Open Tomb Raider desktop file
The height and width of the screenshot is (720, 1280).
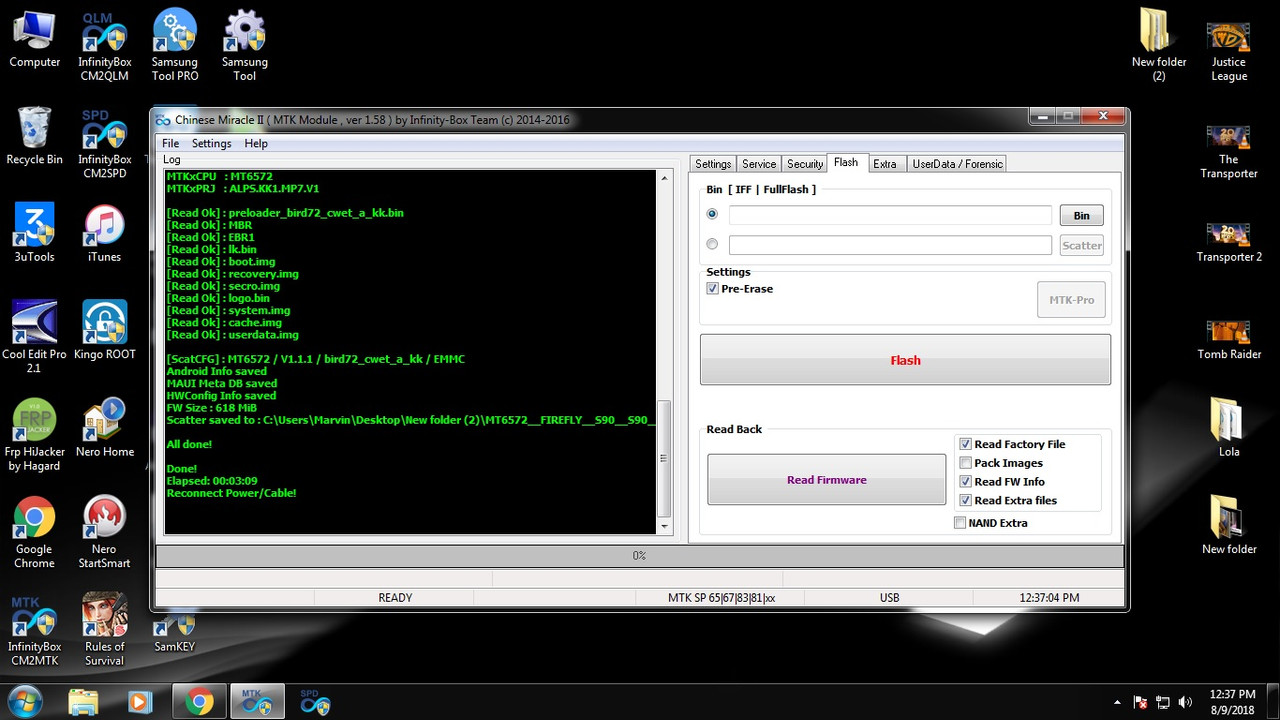(1229, 340)
